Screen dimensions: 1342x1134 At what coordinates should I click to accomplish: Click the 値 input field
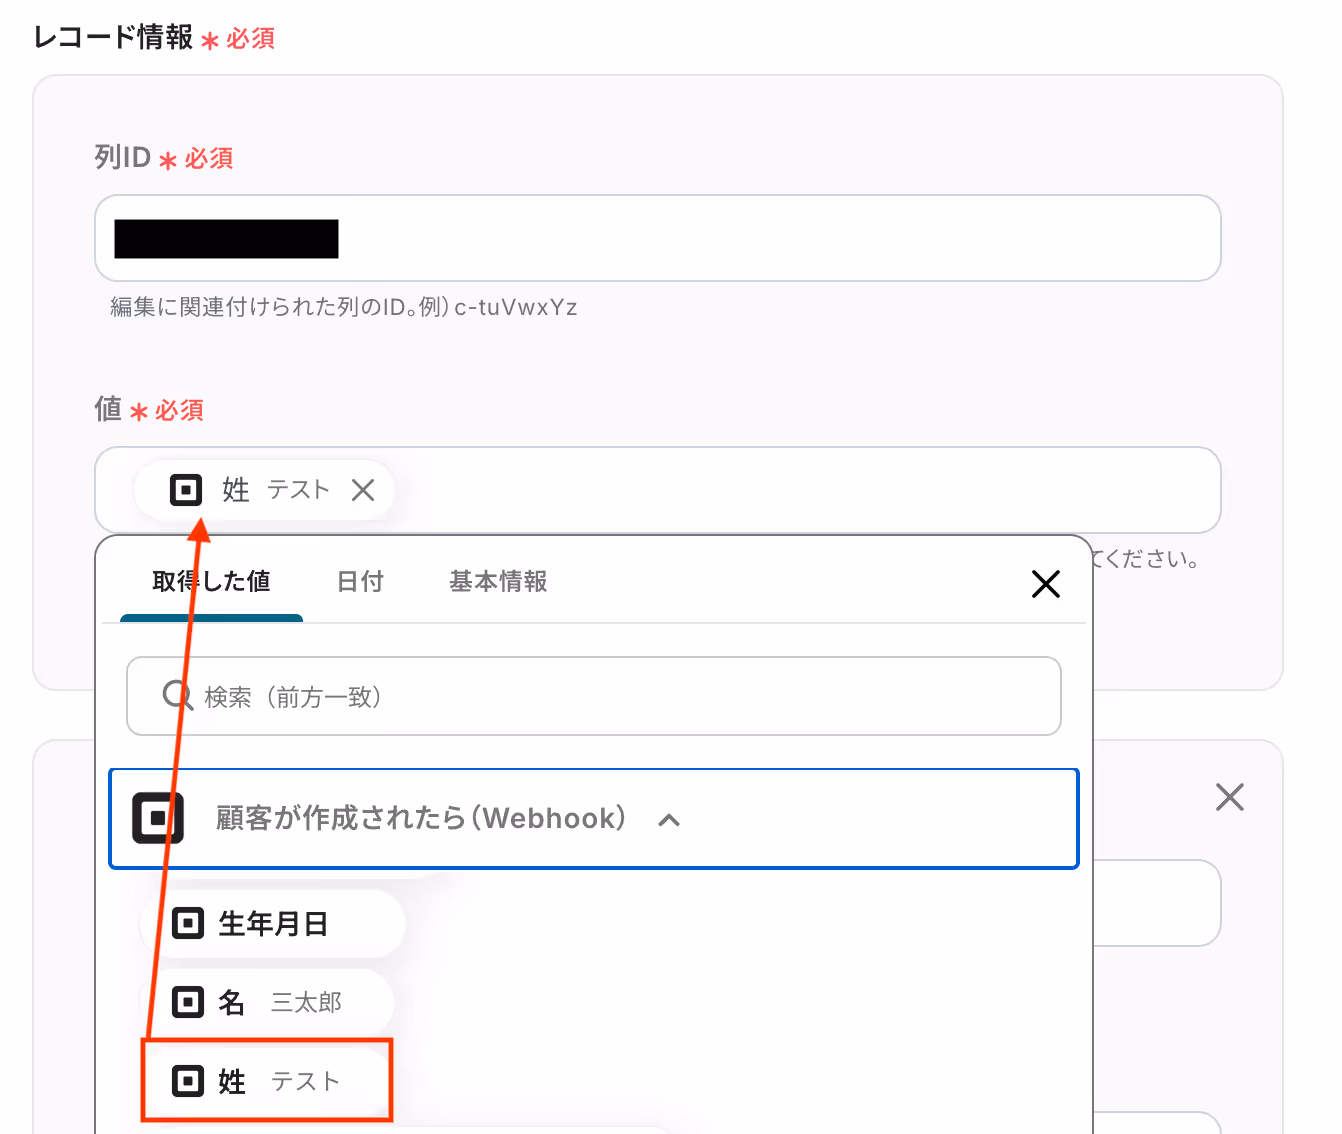click(658, 490)
